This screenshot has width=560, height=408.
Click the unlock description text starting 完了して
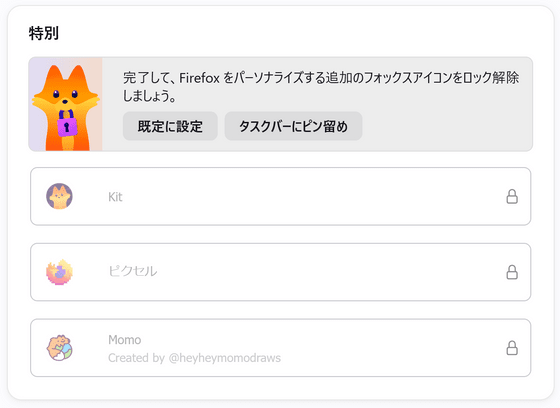[321, 86]
